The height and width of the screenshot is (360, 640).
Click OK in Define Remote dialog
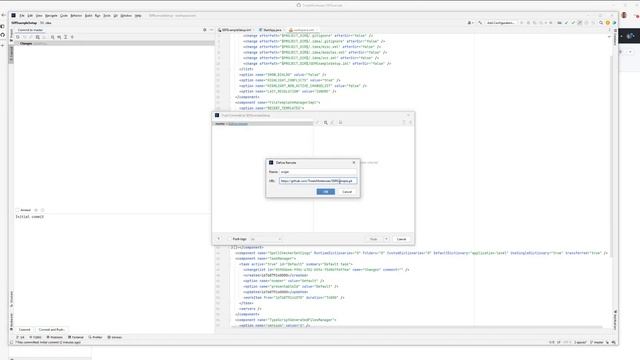[x=326, y=192]
